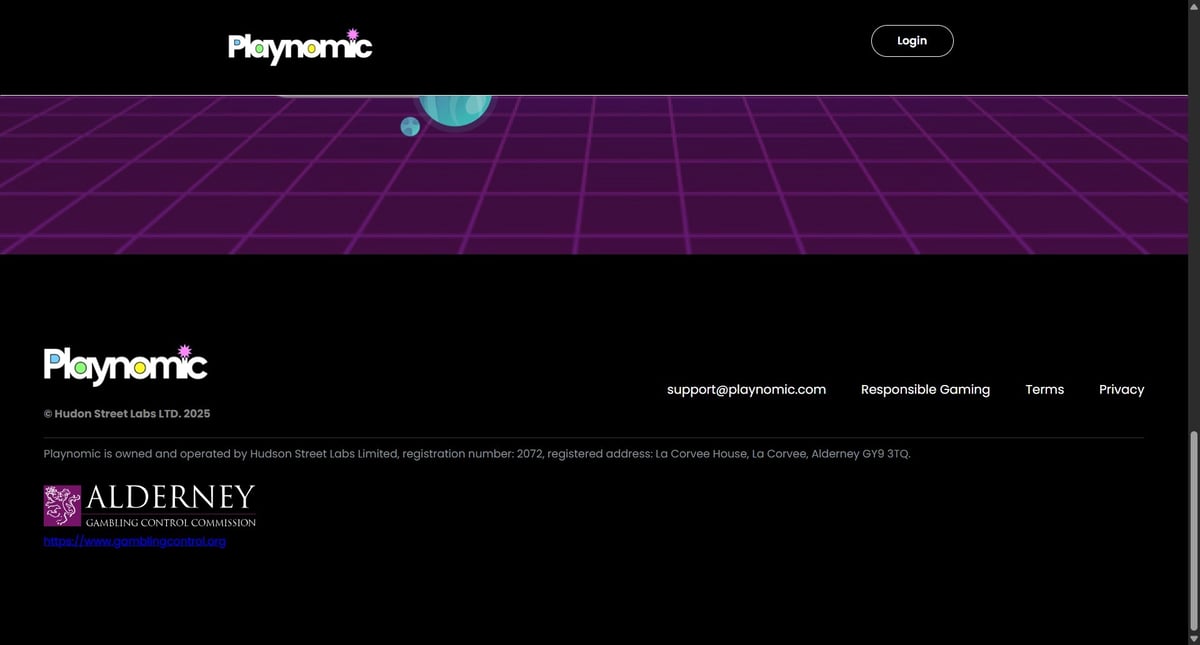Go to the Terms page

pos(1044,390)
